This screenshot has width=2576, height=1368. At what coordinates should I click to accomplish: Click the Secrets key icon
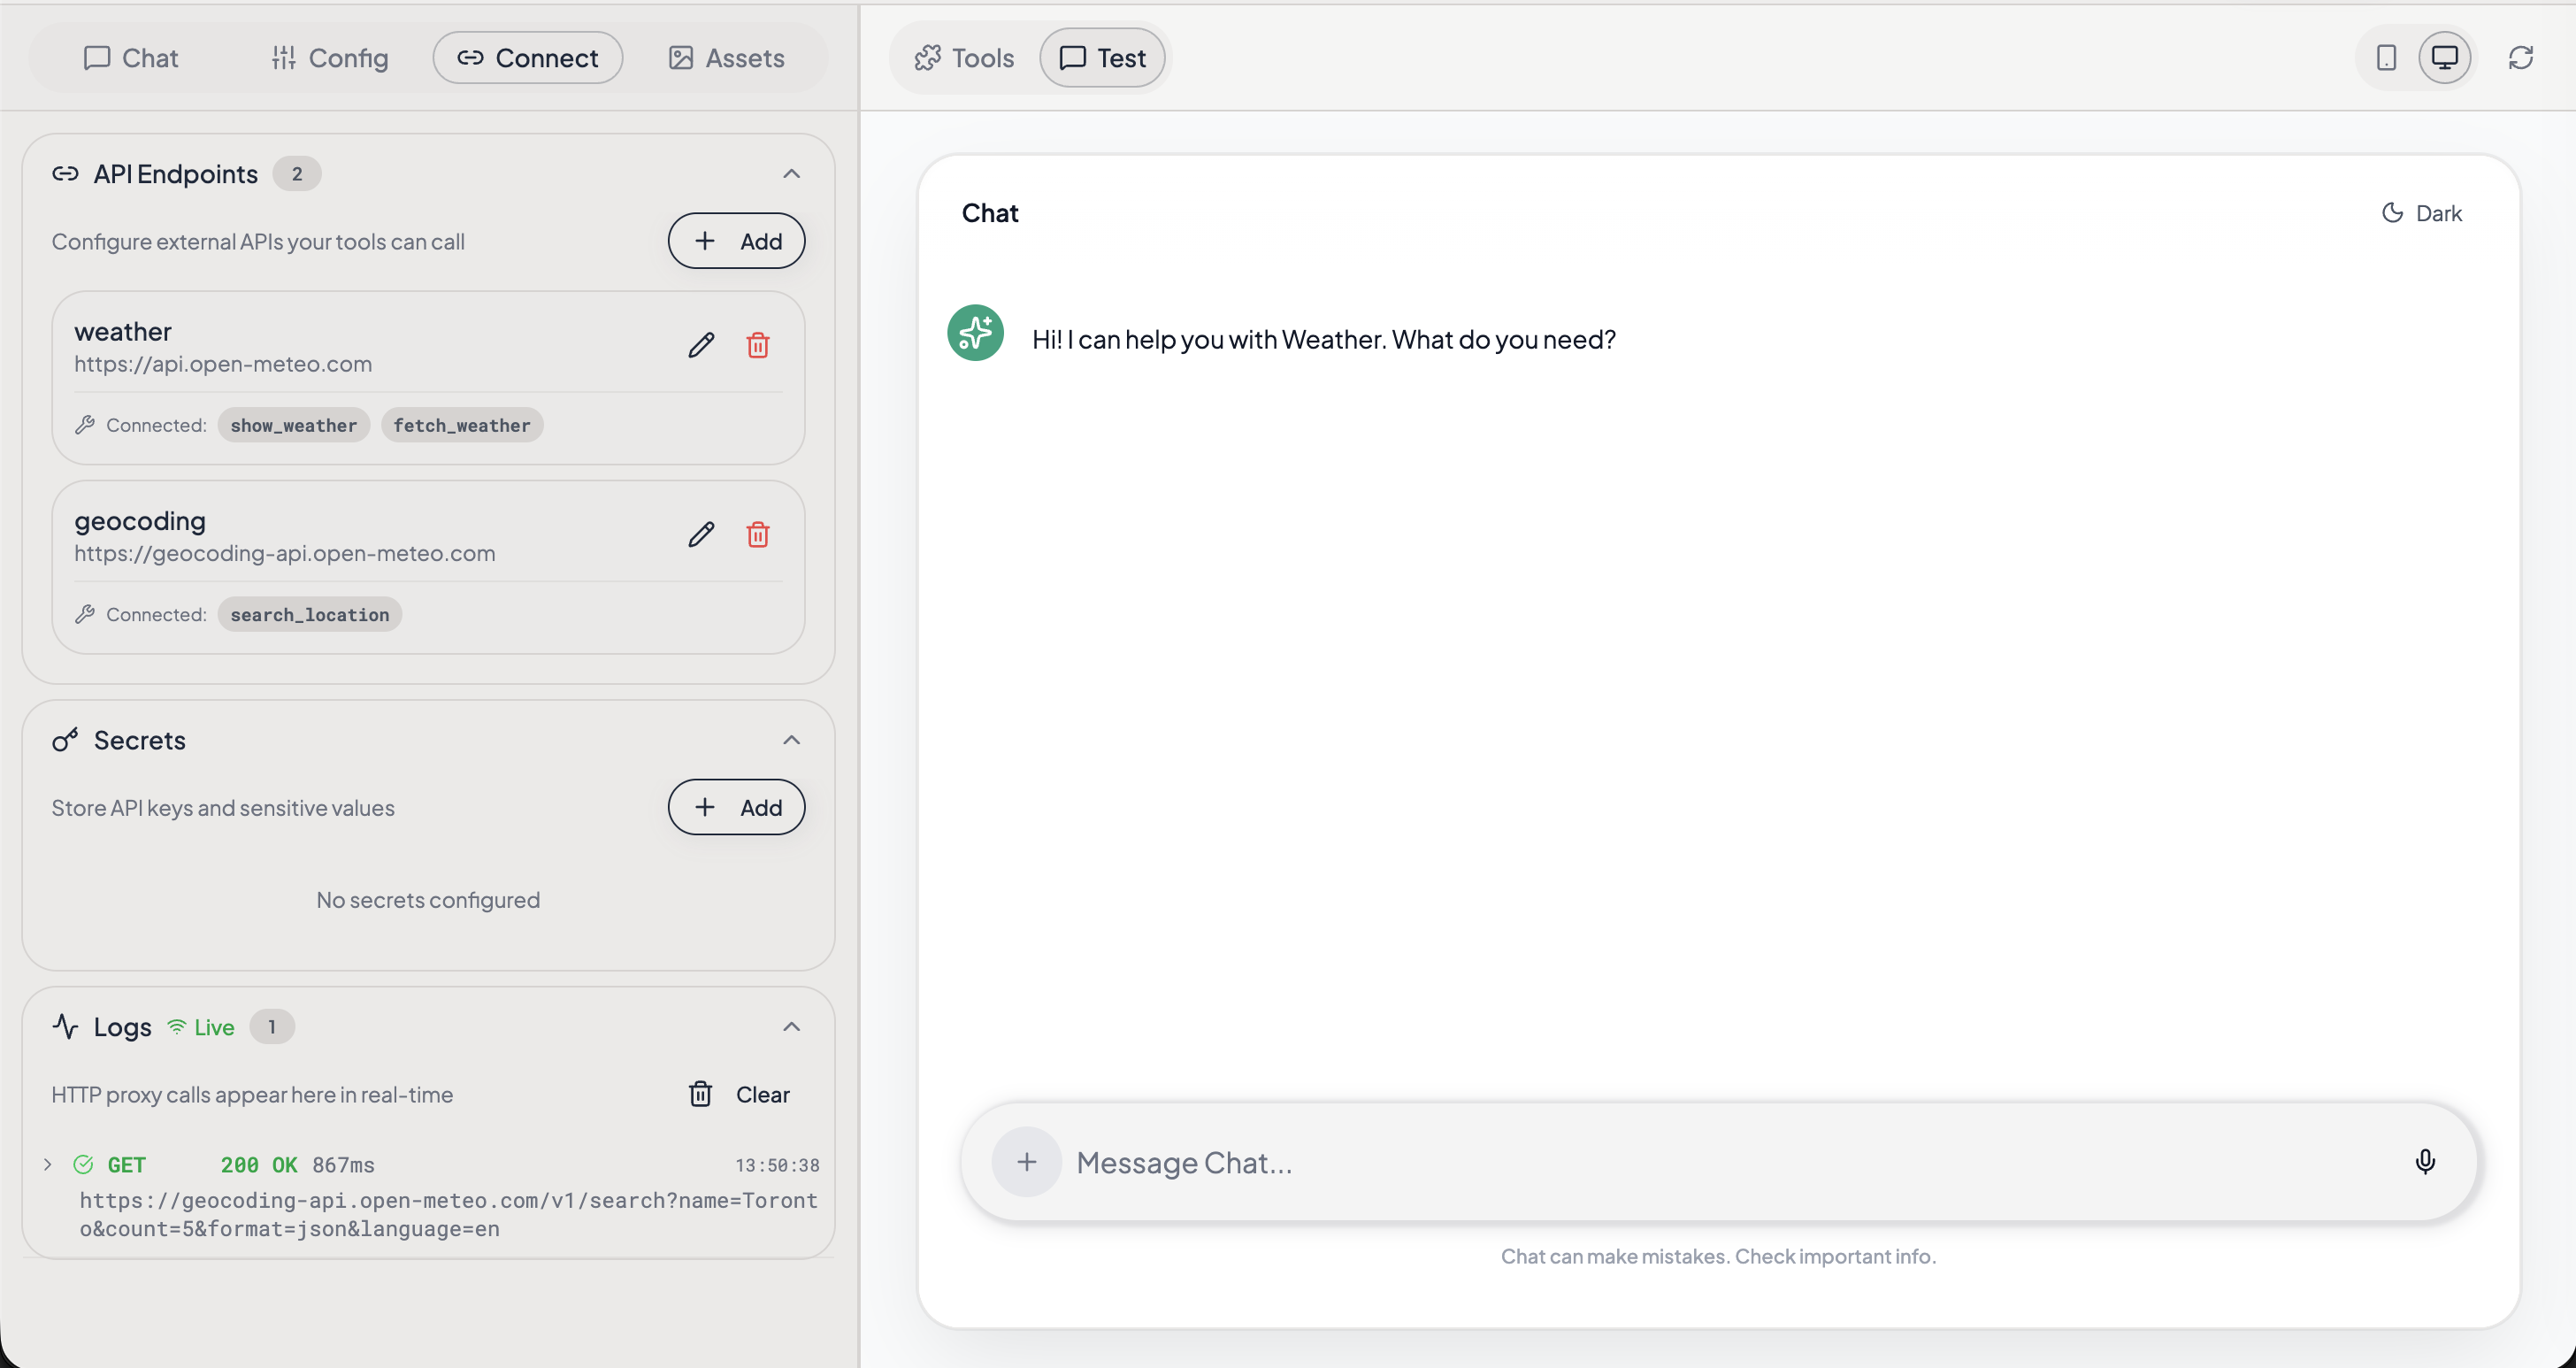click(65, 740)
